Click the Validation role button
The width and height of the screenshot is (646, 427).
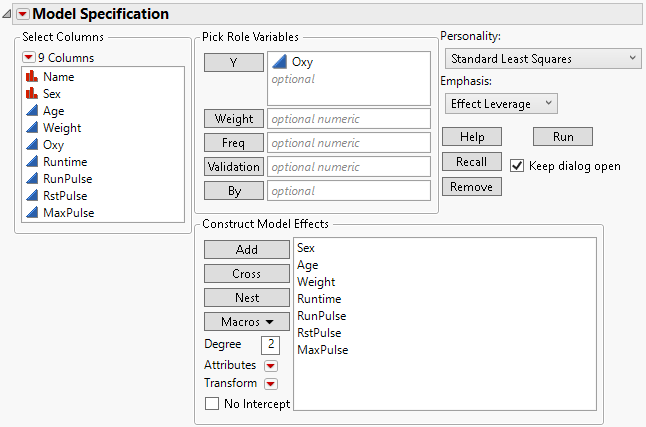coord(233,167)
